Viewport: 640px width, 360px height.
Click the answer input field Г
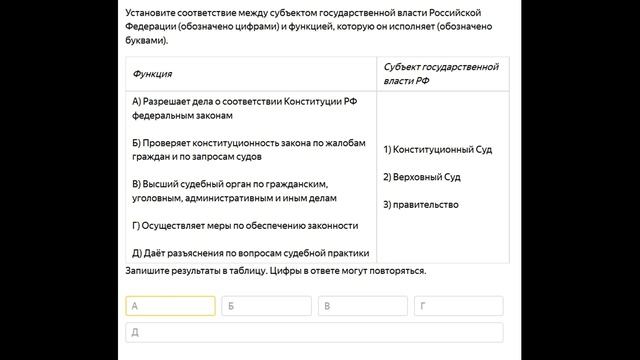tap(458, 306)
